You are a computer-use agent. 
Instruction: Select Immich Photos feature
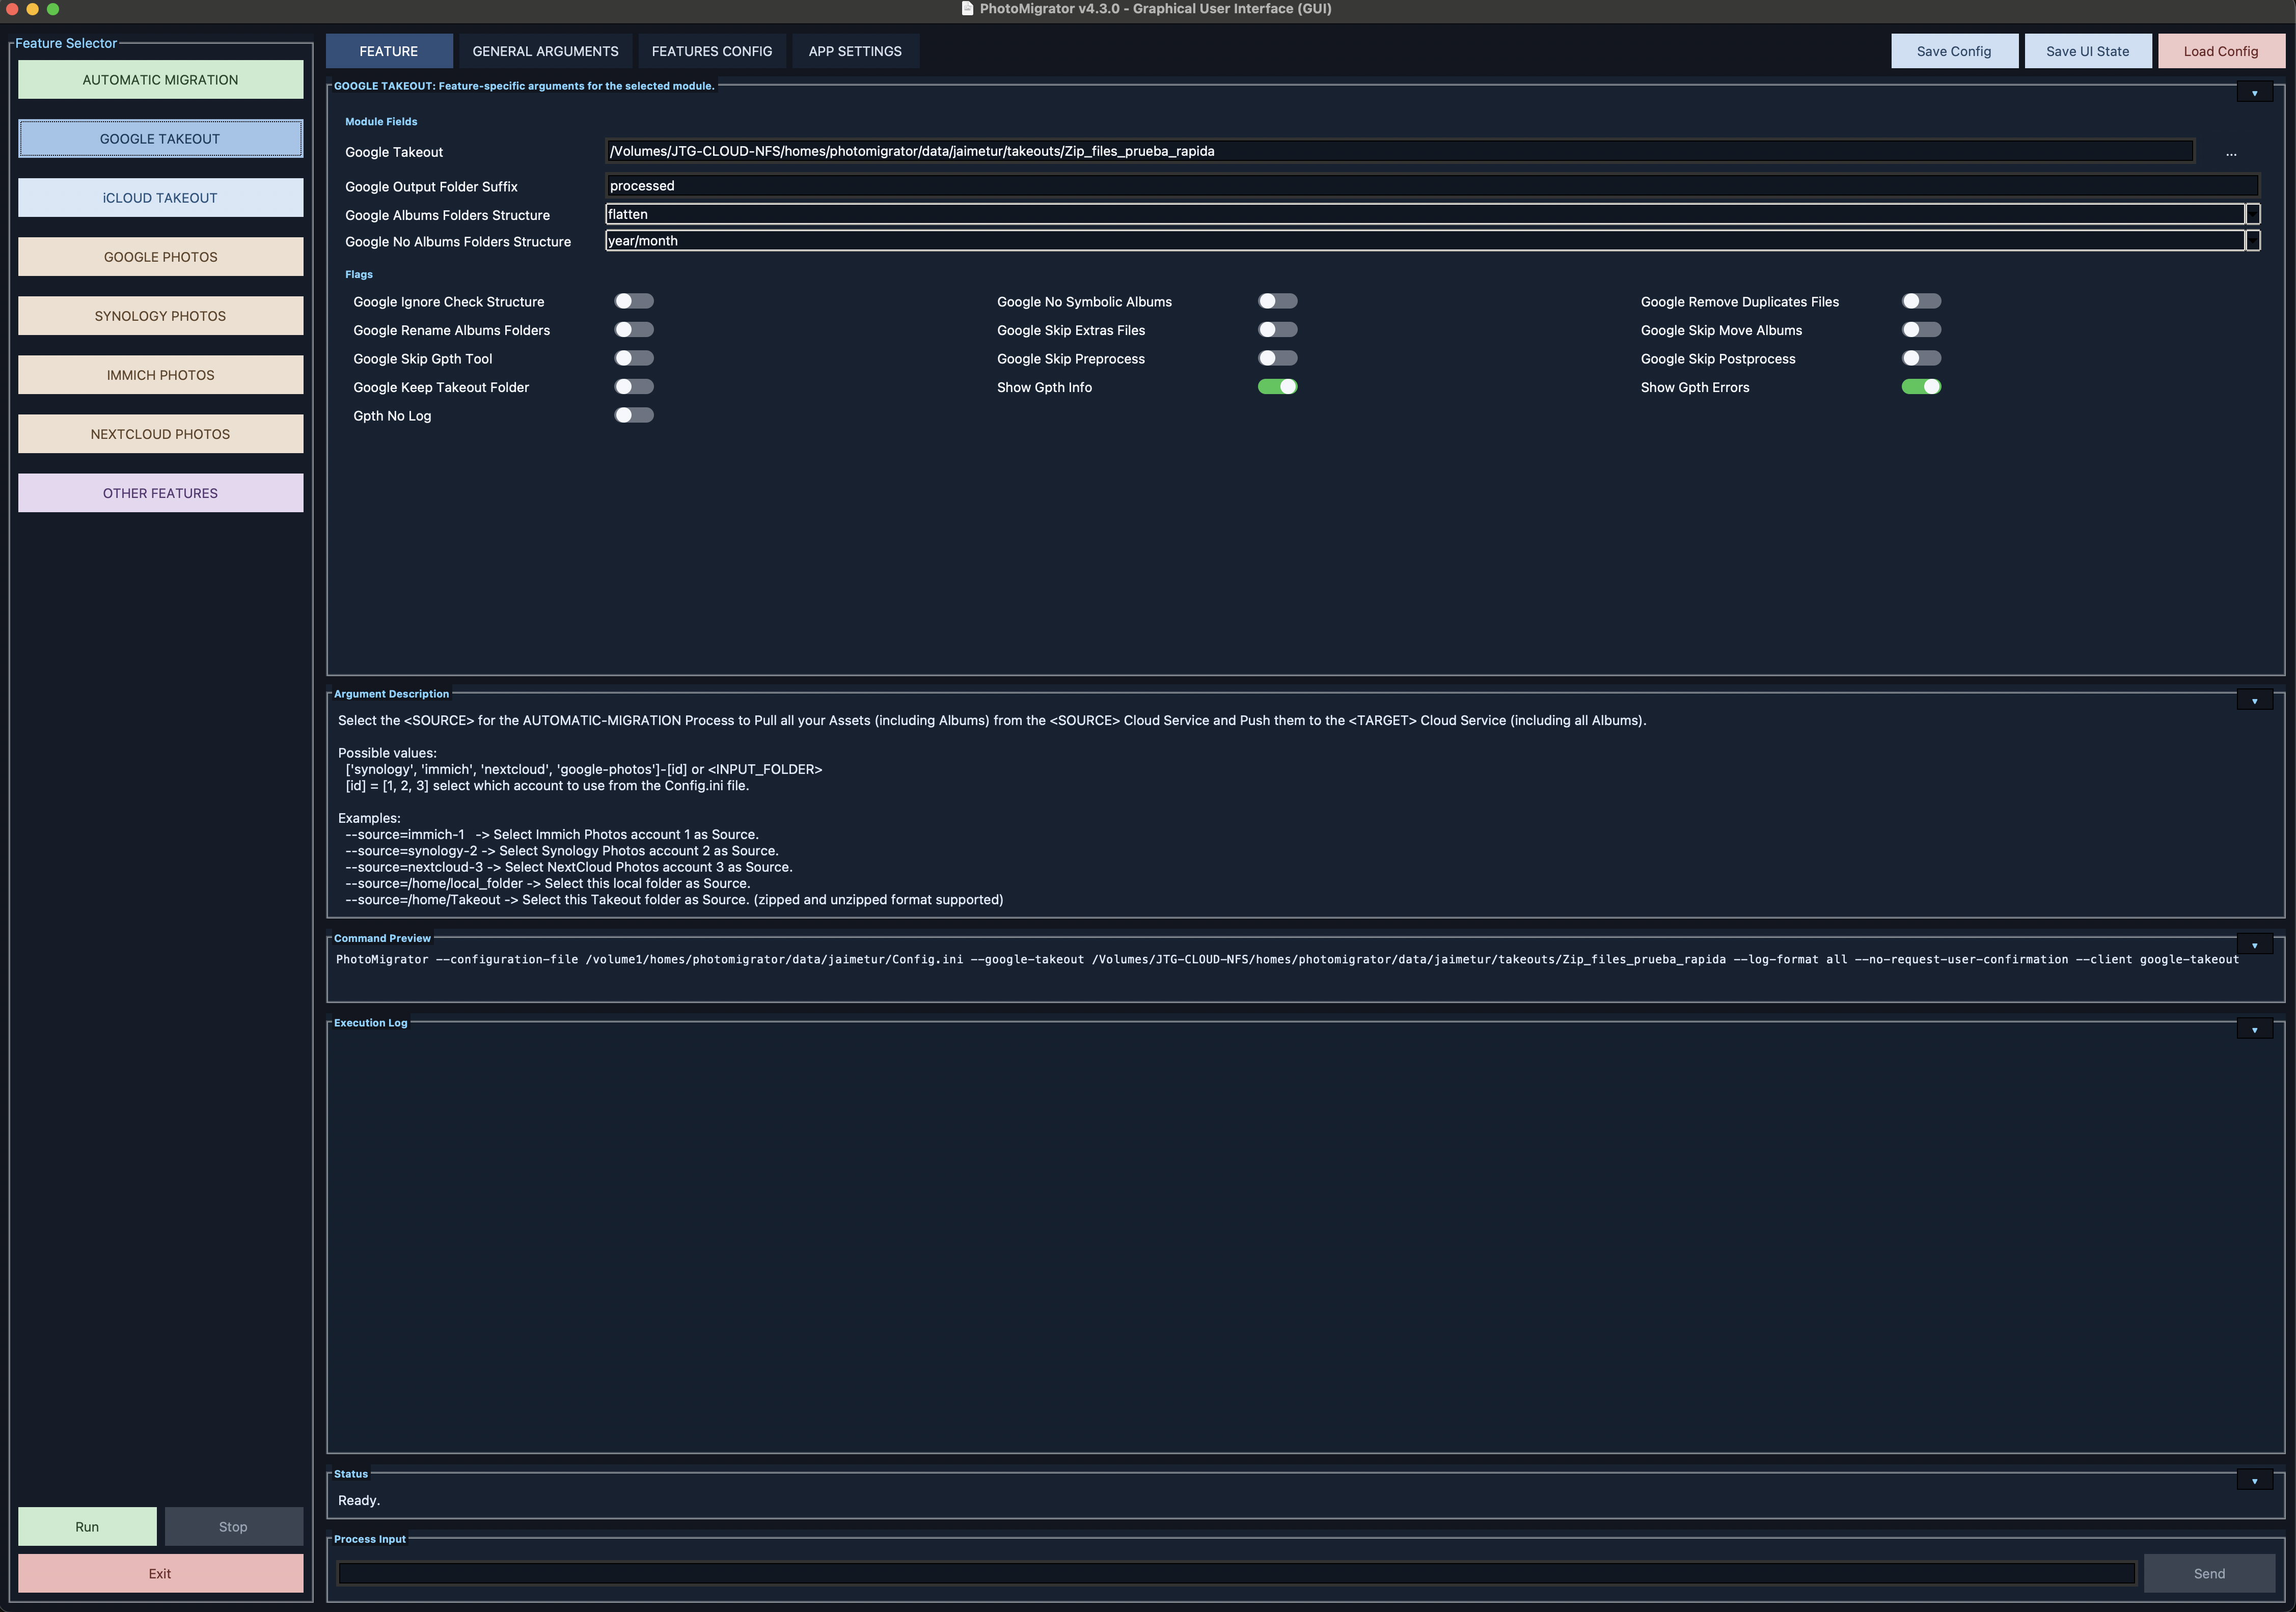(160, 375)
